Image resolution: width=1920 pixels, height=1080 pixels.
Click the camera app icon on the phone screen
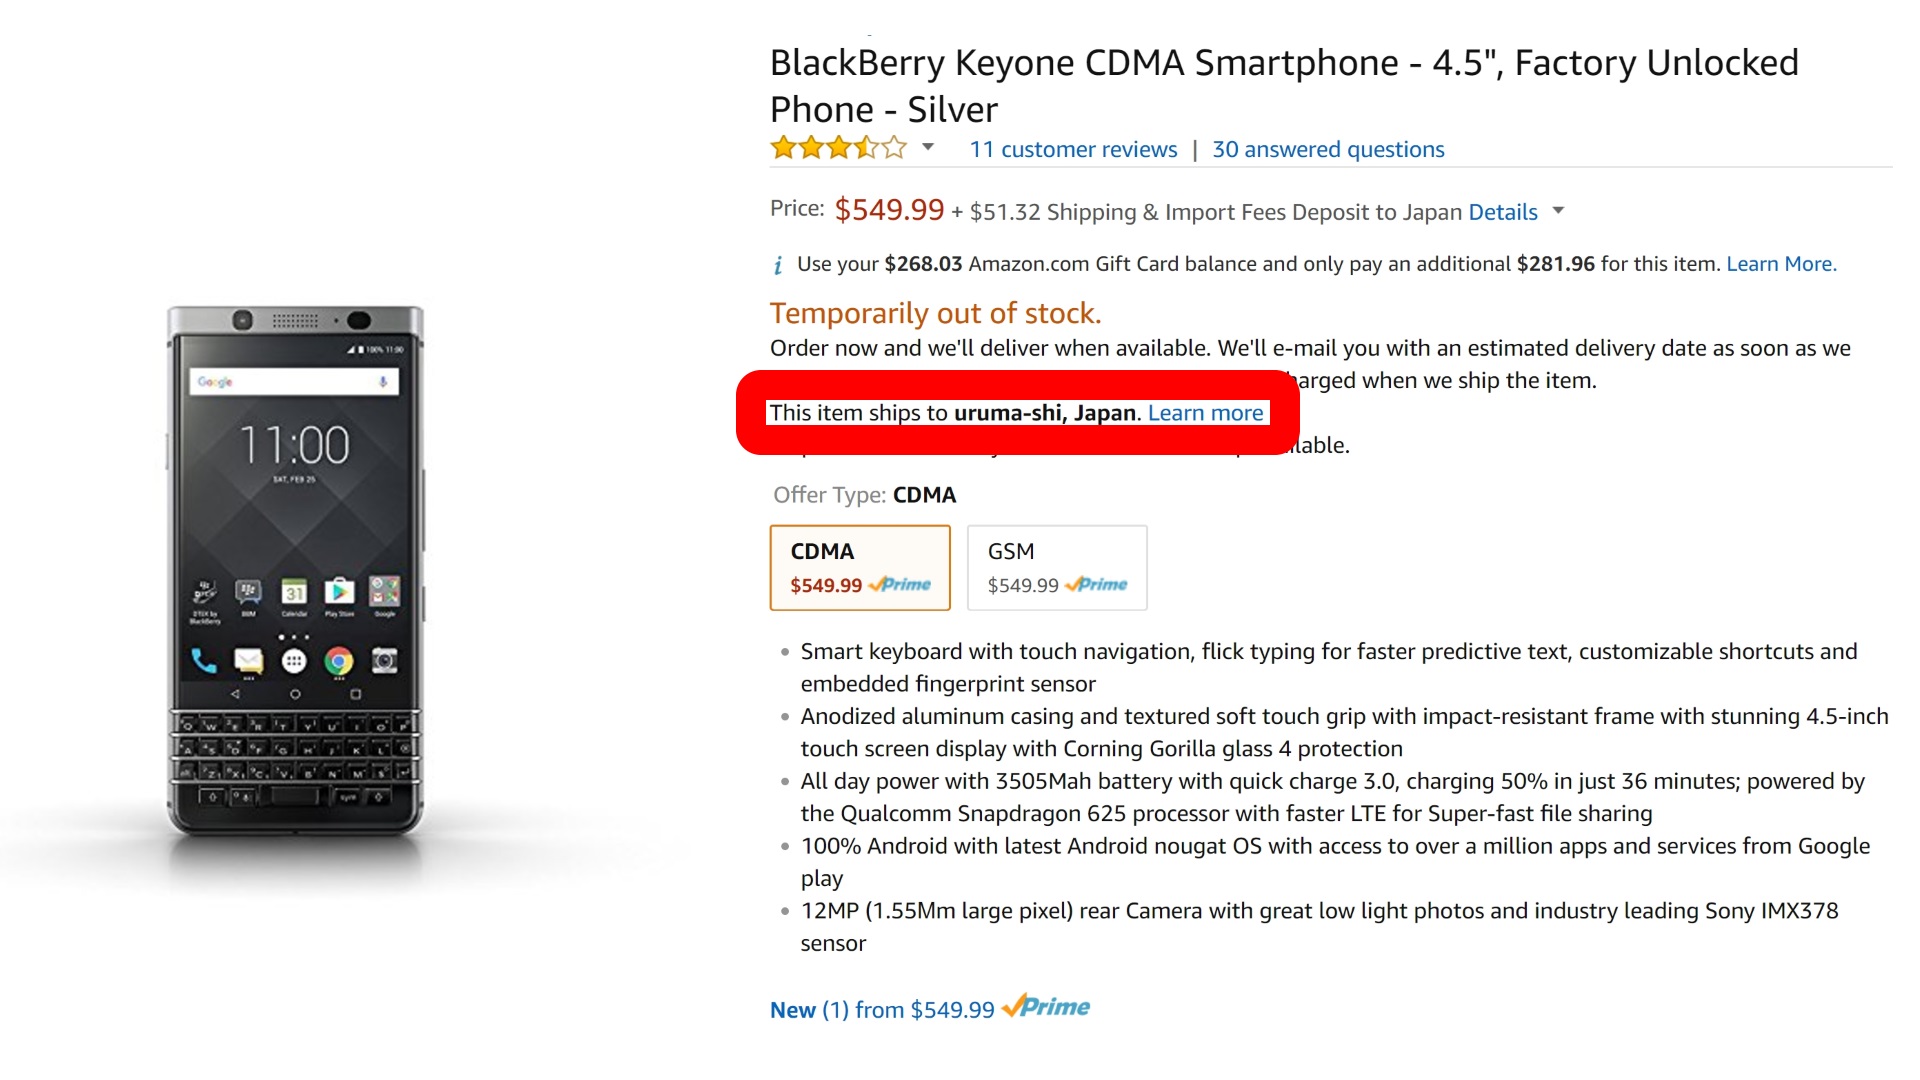pyautogui.click(x=385, y=661)
